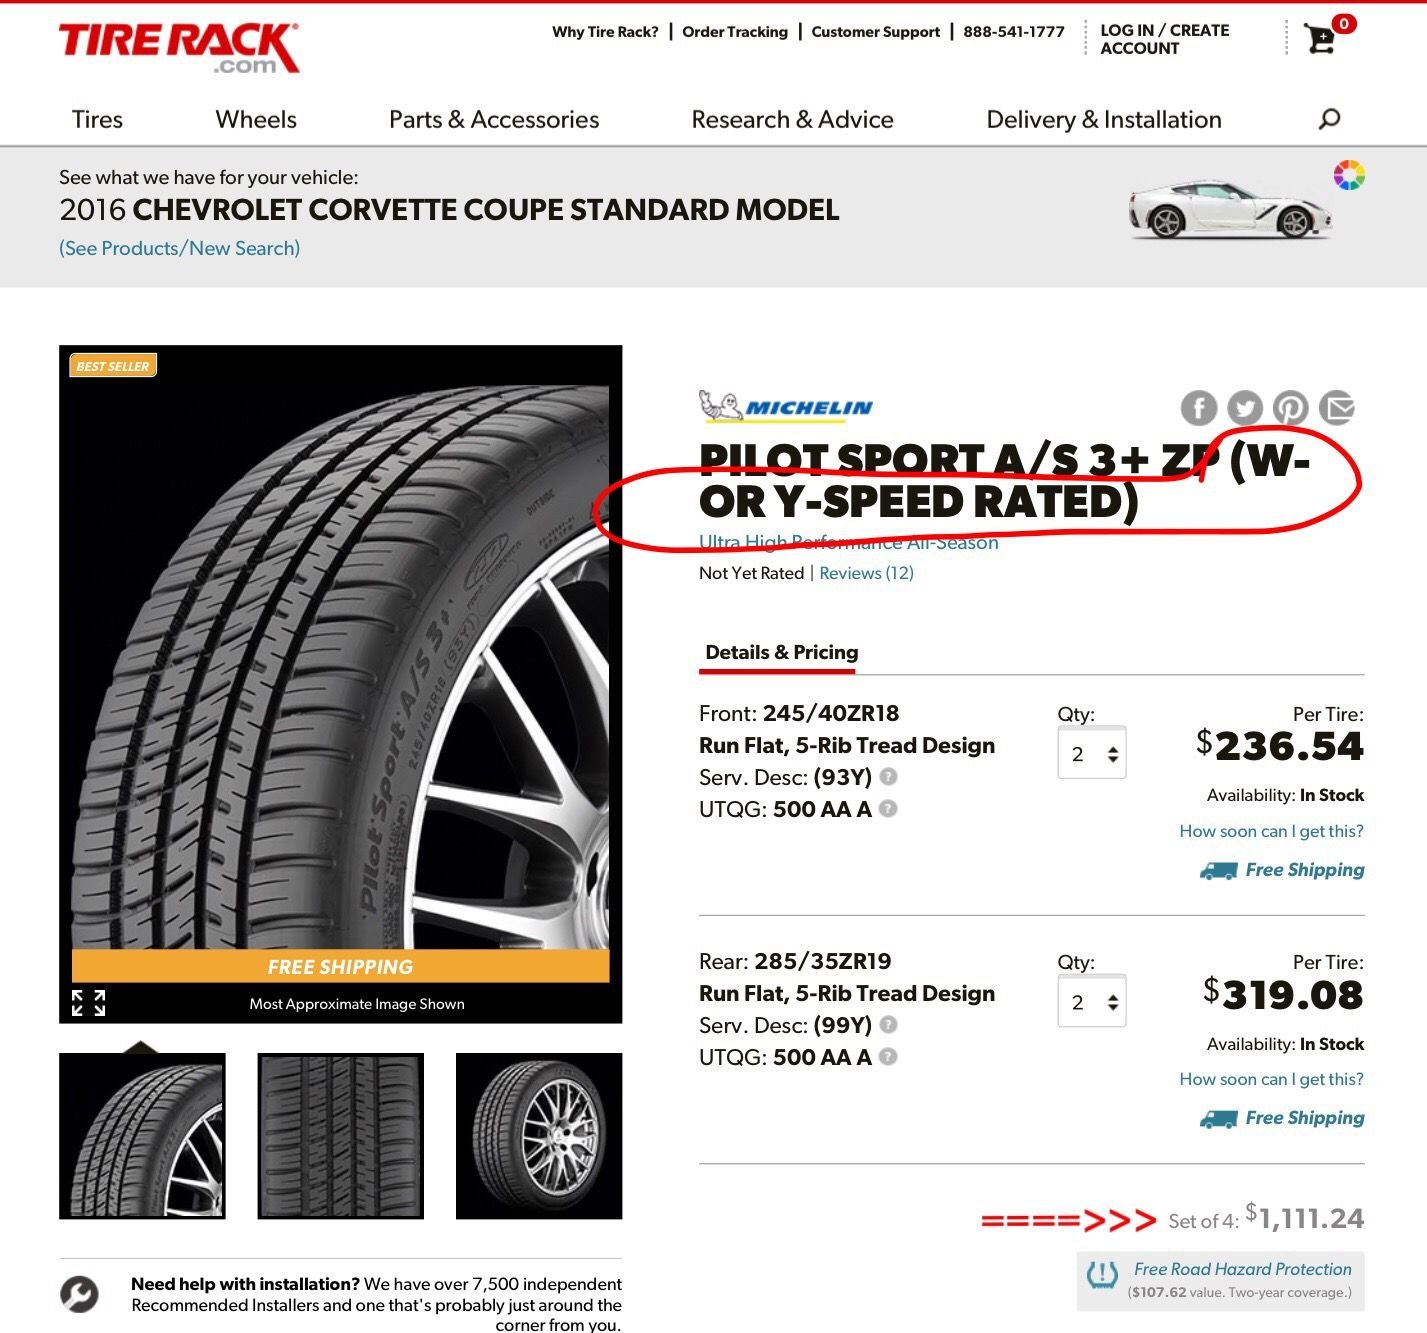The image size is (1427, 1333).
Task: Share via Twitter icon
Action: click(x=1245, y=408)
